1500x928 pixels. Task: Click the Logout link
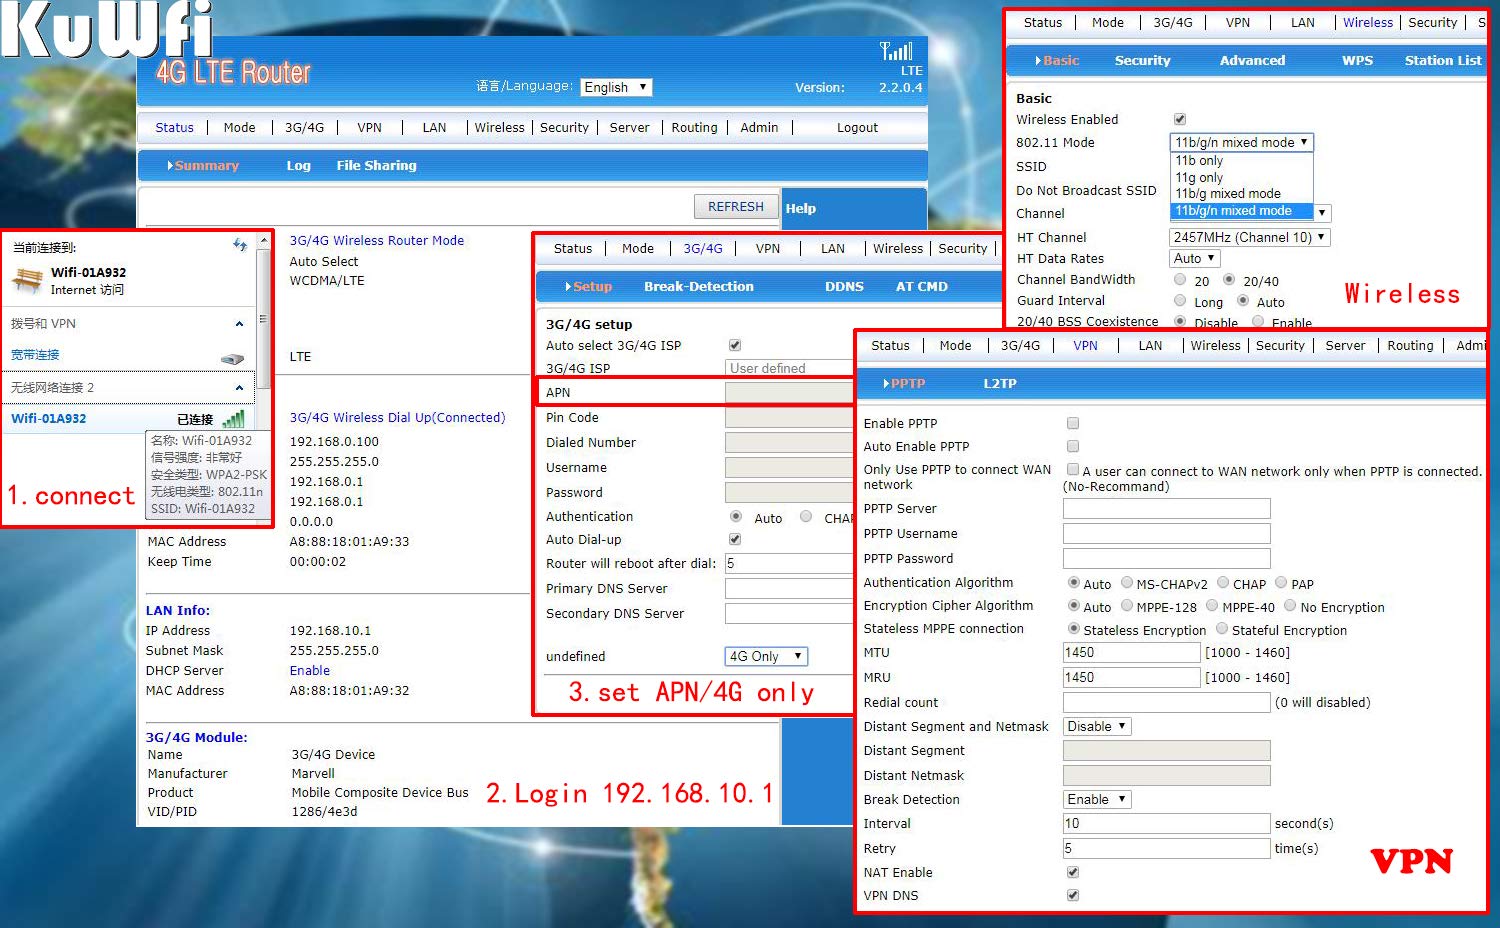(x=857, y=127)
